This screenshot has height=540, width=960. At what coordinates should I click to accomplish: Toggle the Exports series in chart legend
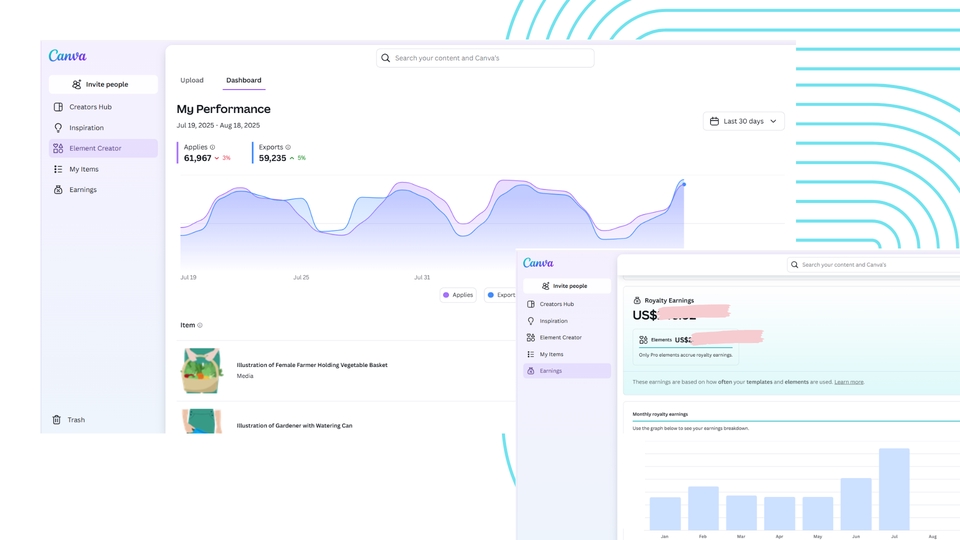(x=500, y=295)
